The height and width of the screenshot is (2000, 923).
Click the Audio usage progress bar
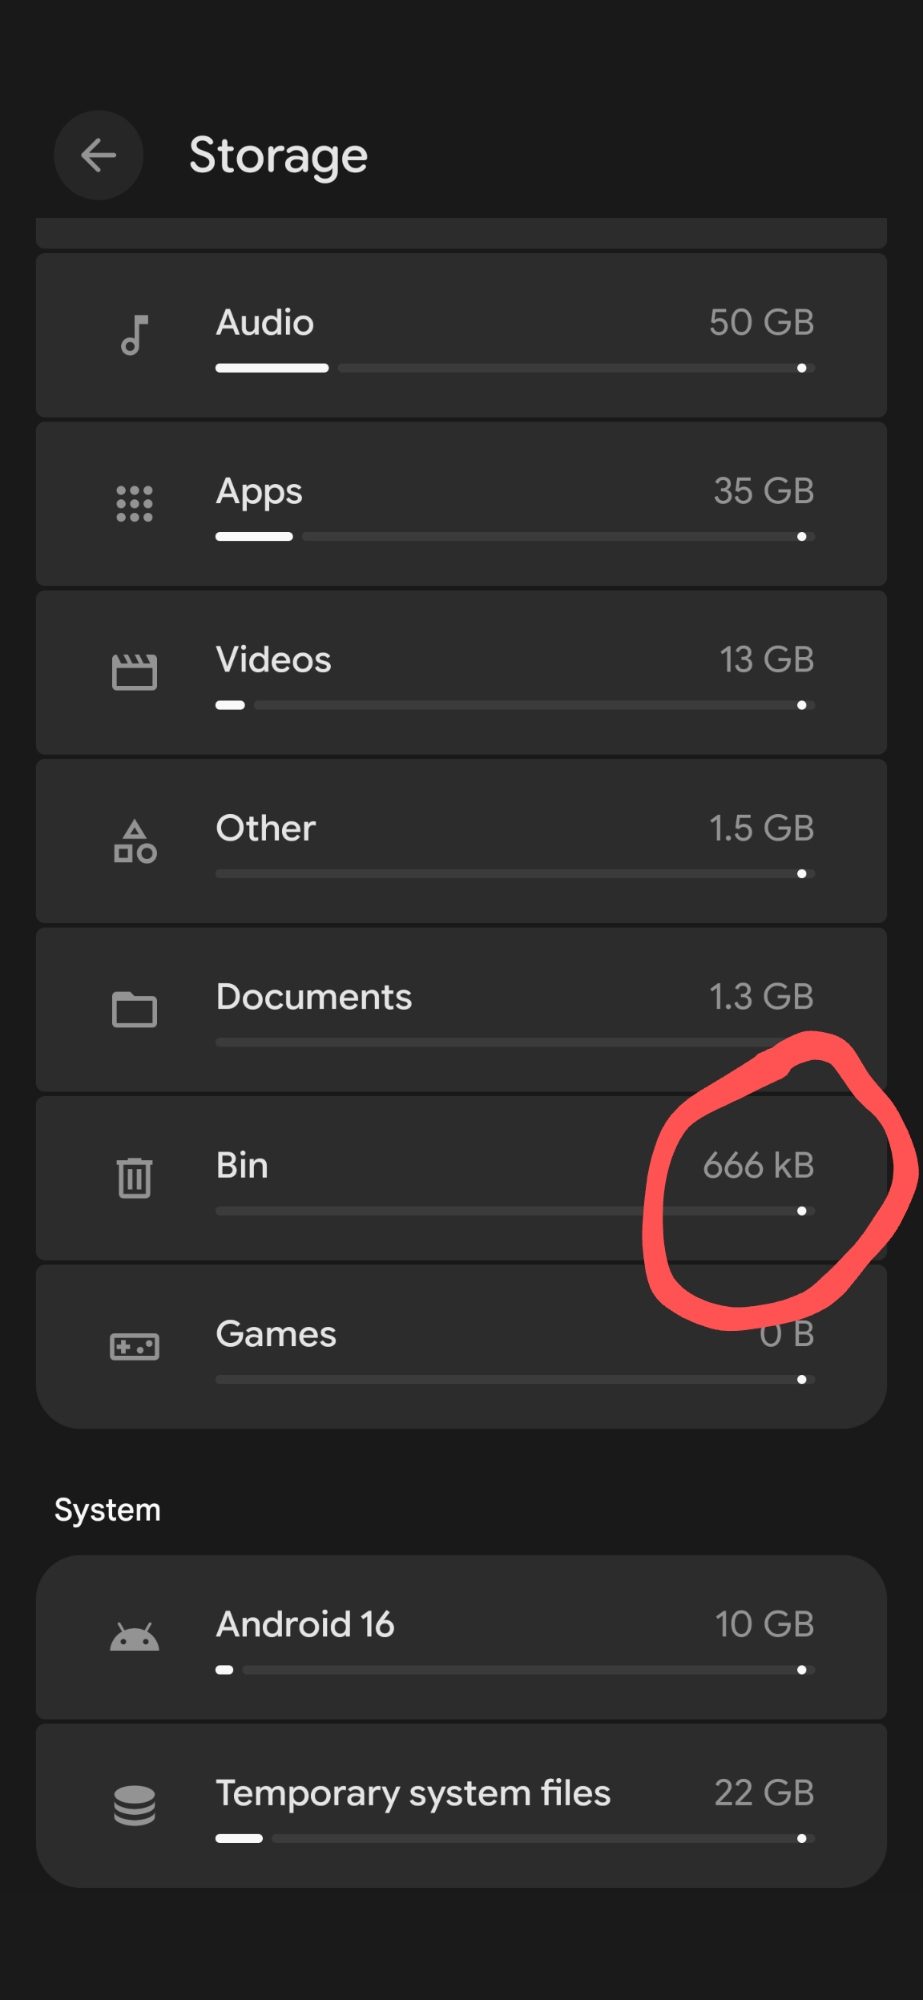(x=514, y=368)
